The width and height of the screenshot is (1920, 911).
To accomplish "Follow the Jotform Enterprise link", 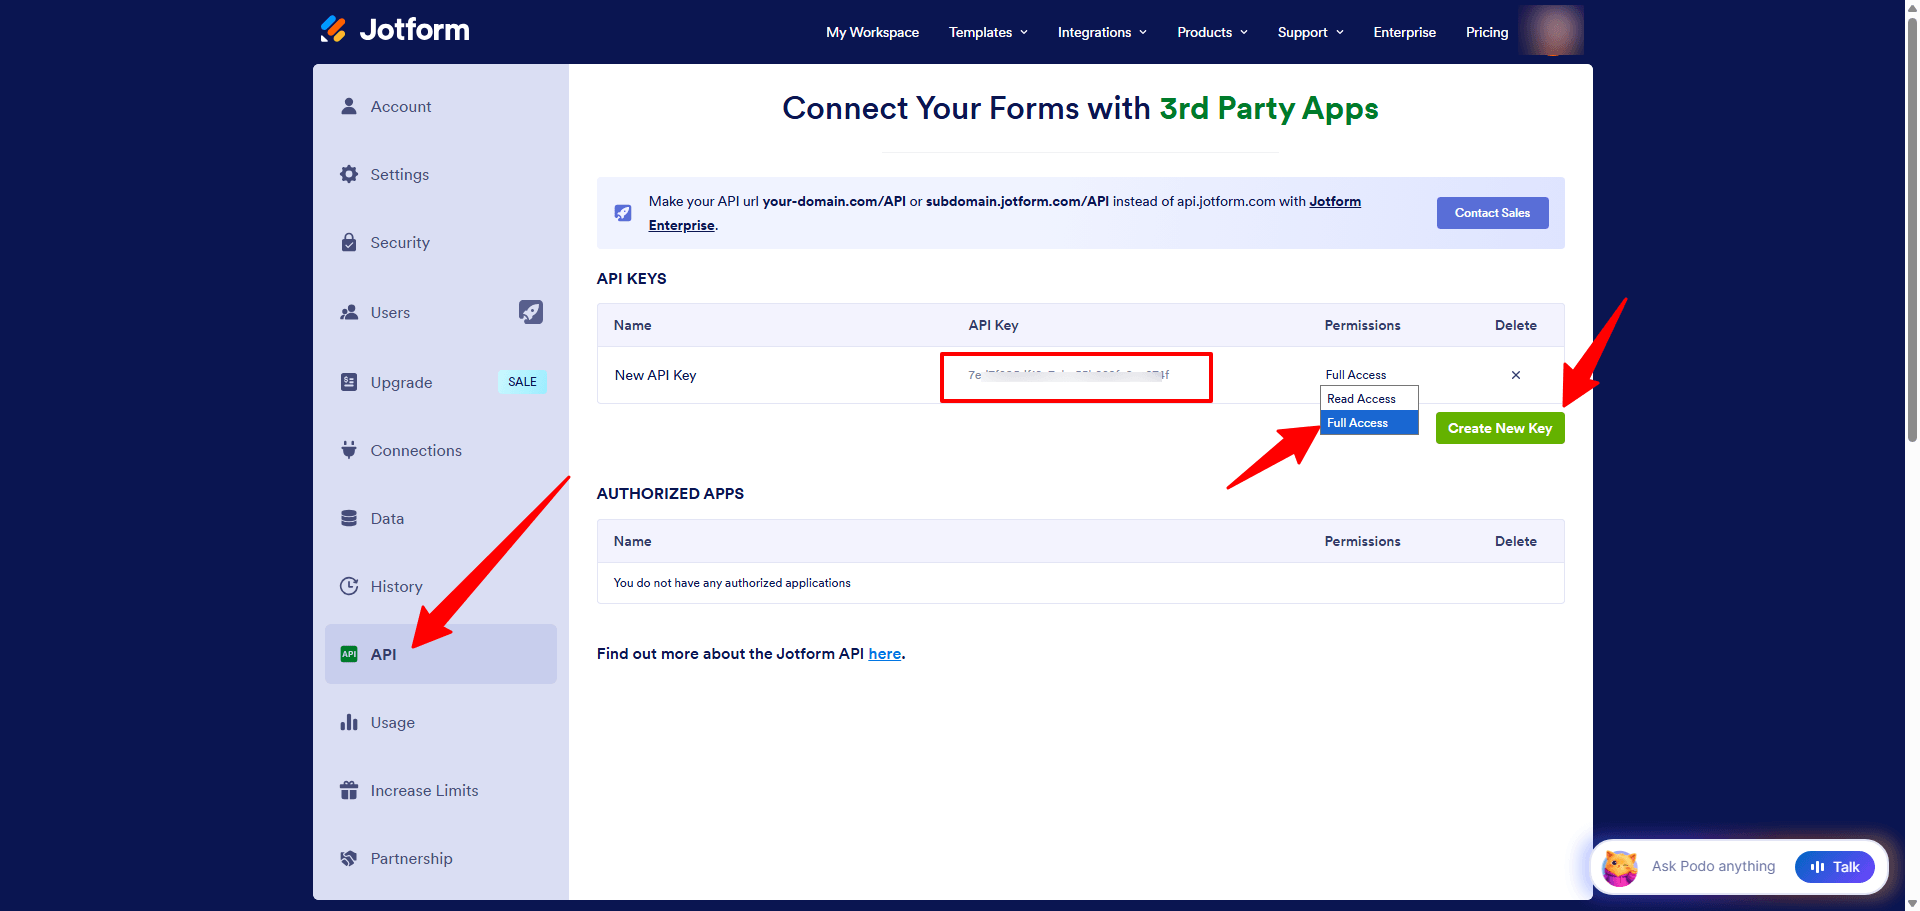I will pos(1335,201).
